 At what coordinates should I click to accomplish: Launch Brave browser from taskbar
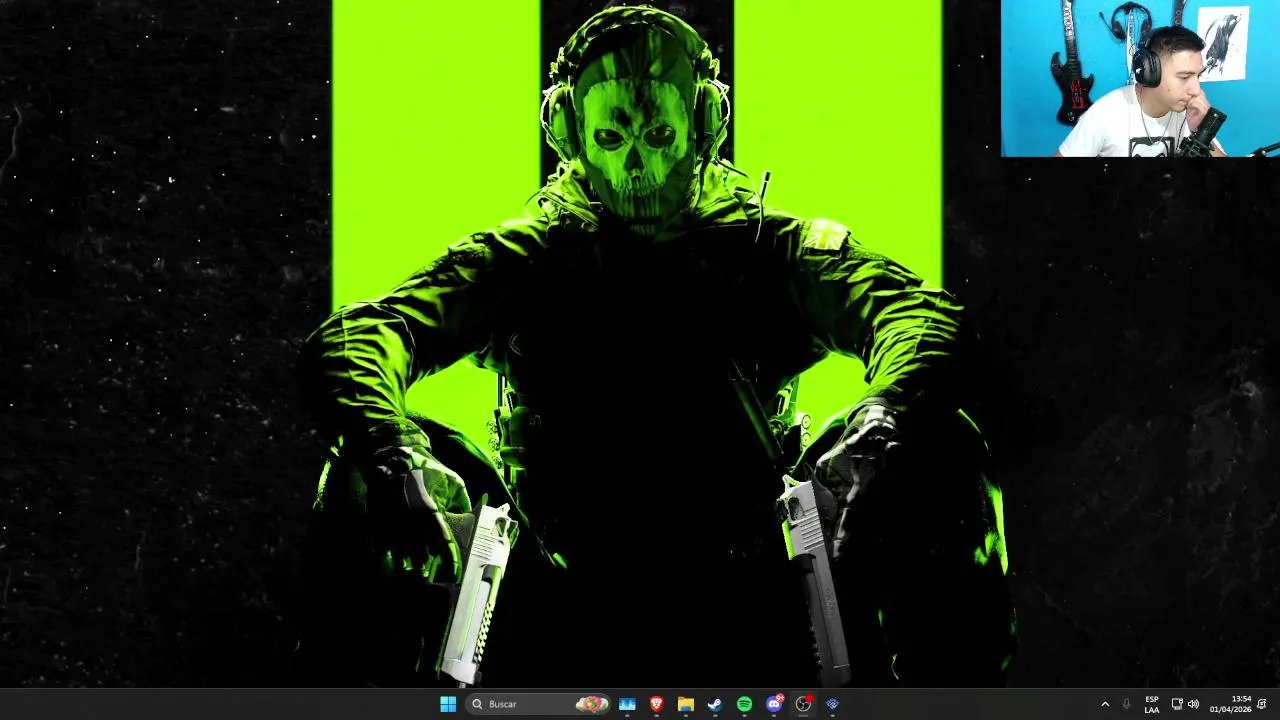(656, 704)
